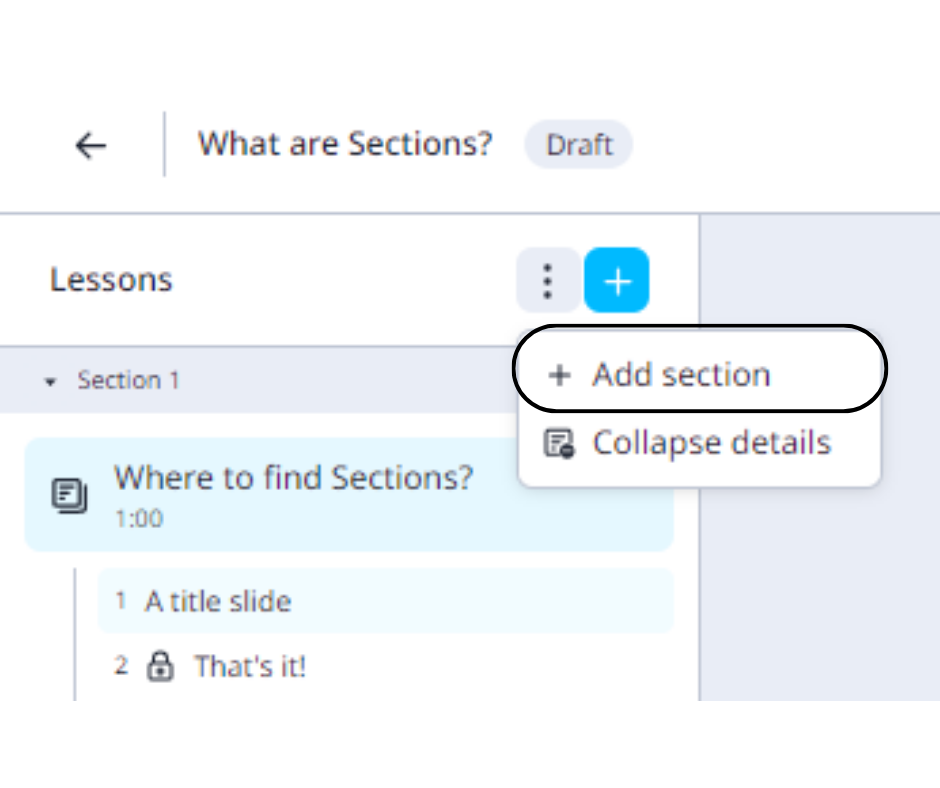
Task: Open the three-dot options menu next to Lessons
Action: point(547,281)
